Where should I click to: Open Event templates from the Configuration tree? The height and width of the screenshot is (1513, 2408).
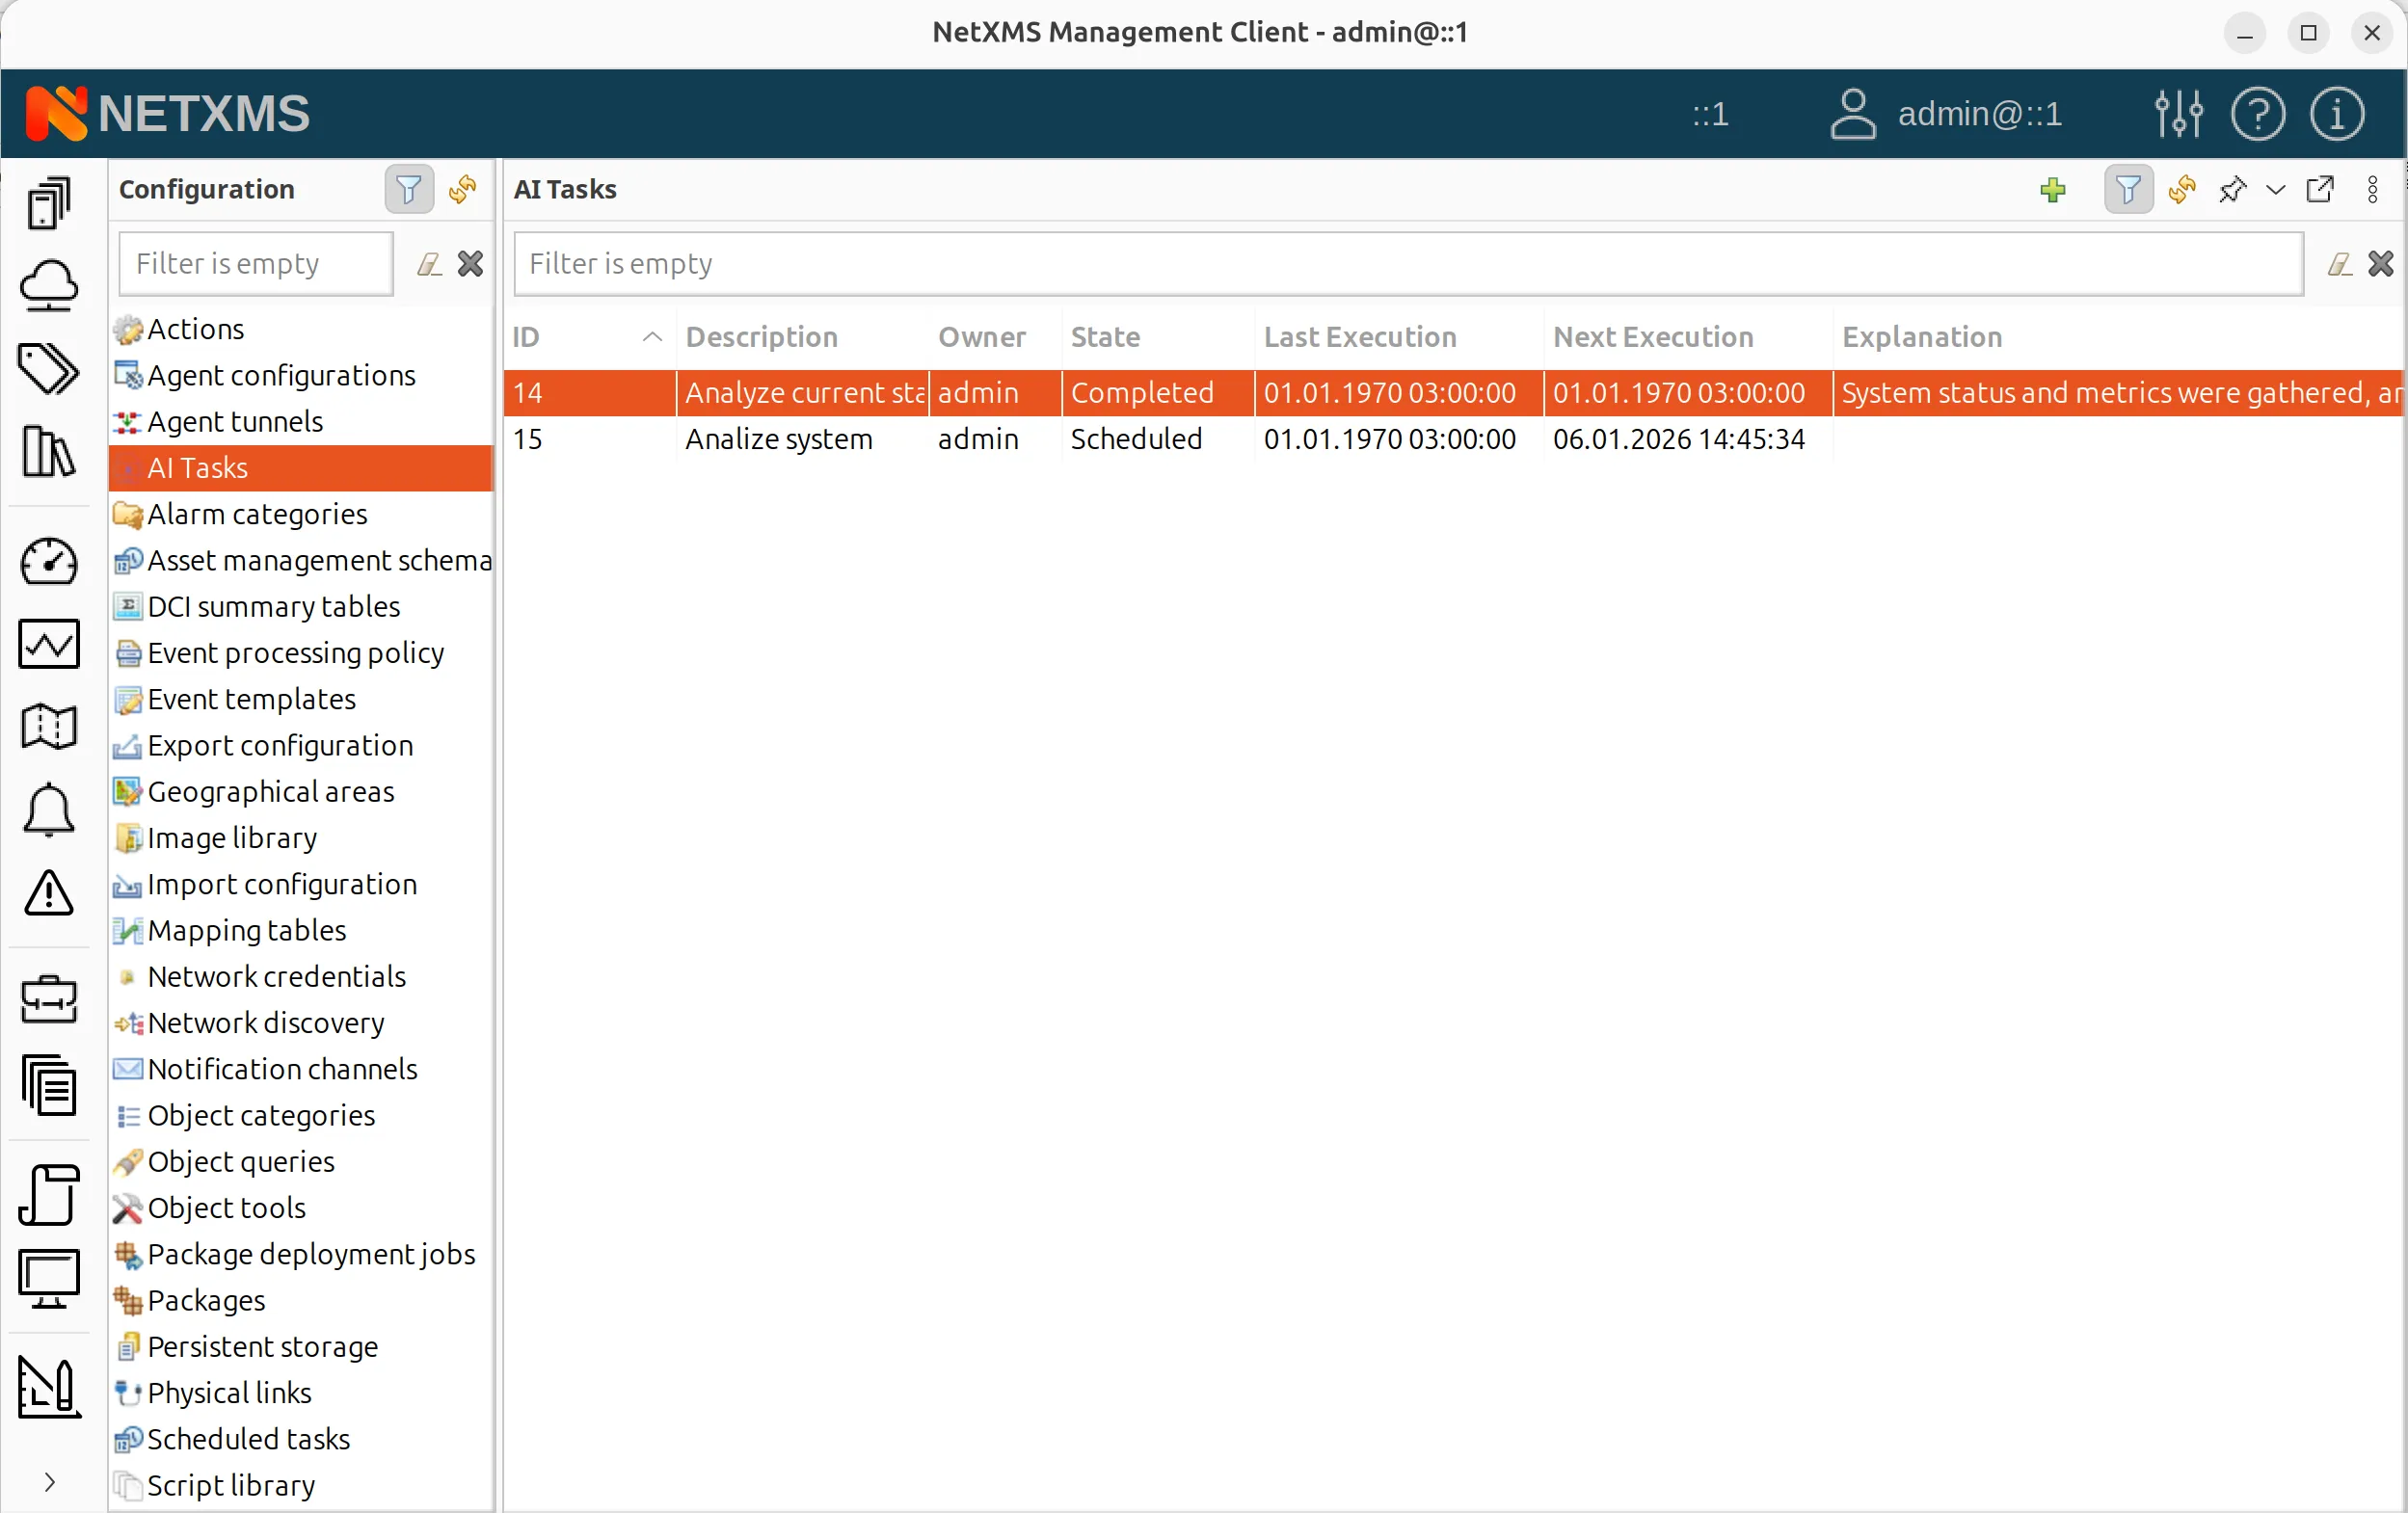point(249,699)
